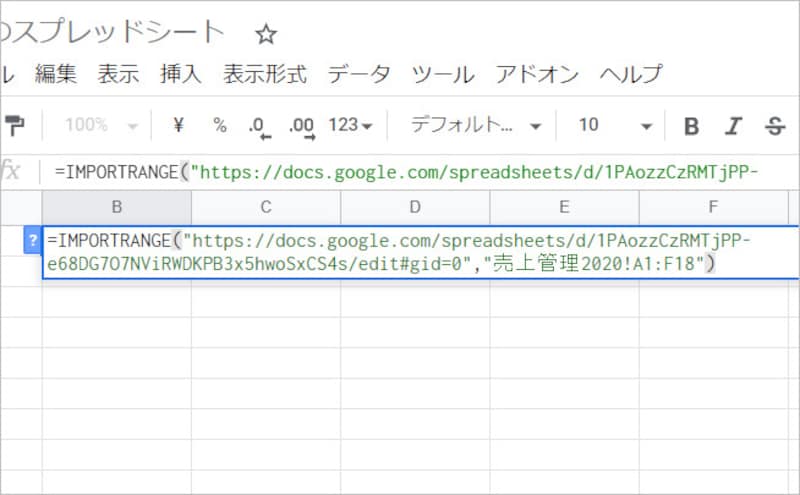Toggle strikethrough formatting
Image resolution: width=800 pixels, height=495 pixels.
[x=774, y=126]
